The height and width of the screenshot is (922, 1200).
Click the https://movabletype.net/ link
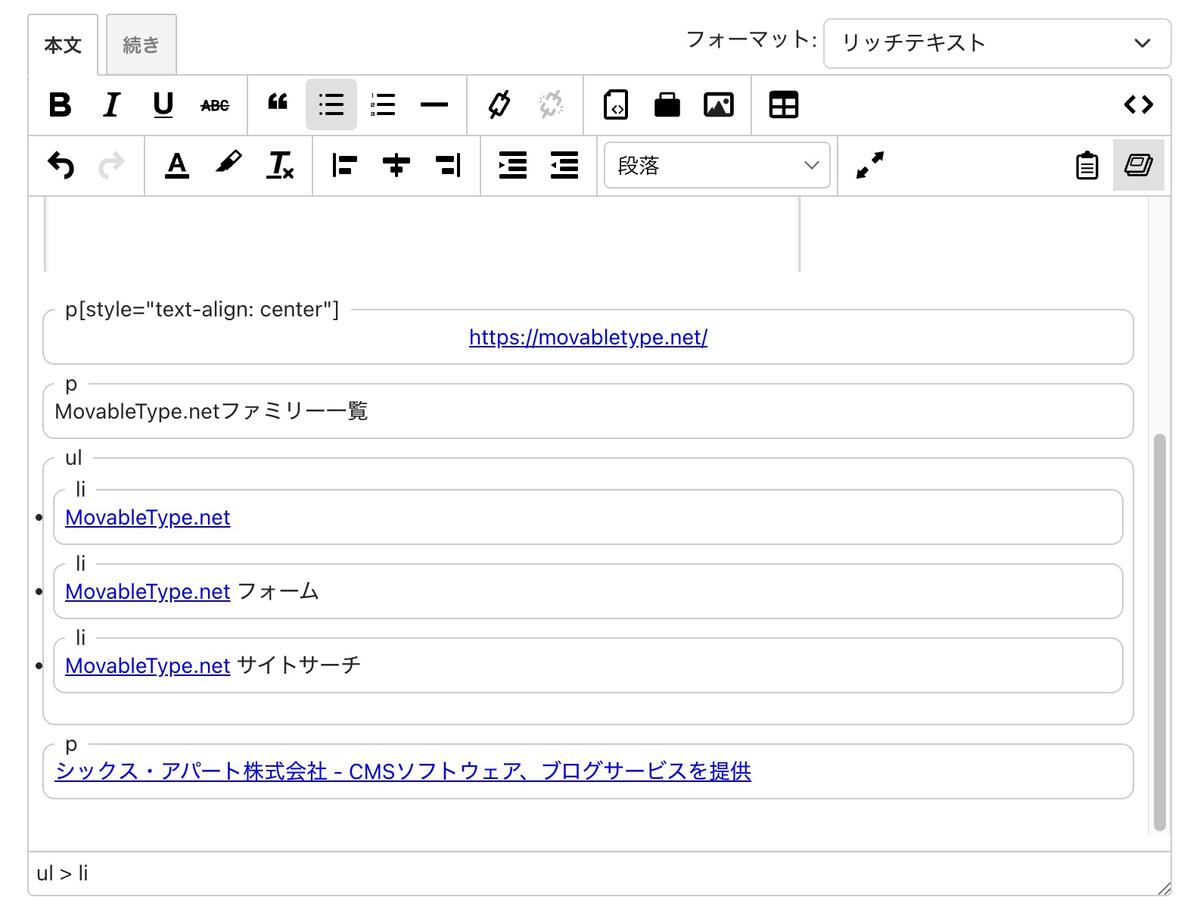tap(588, 338)
